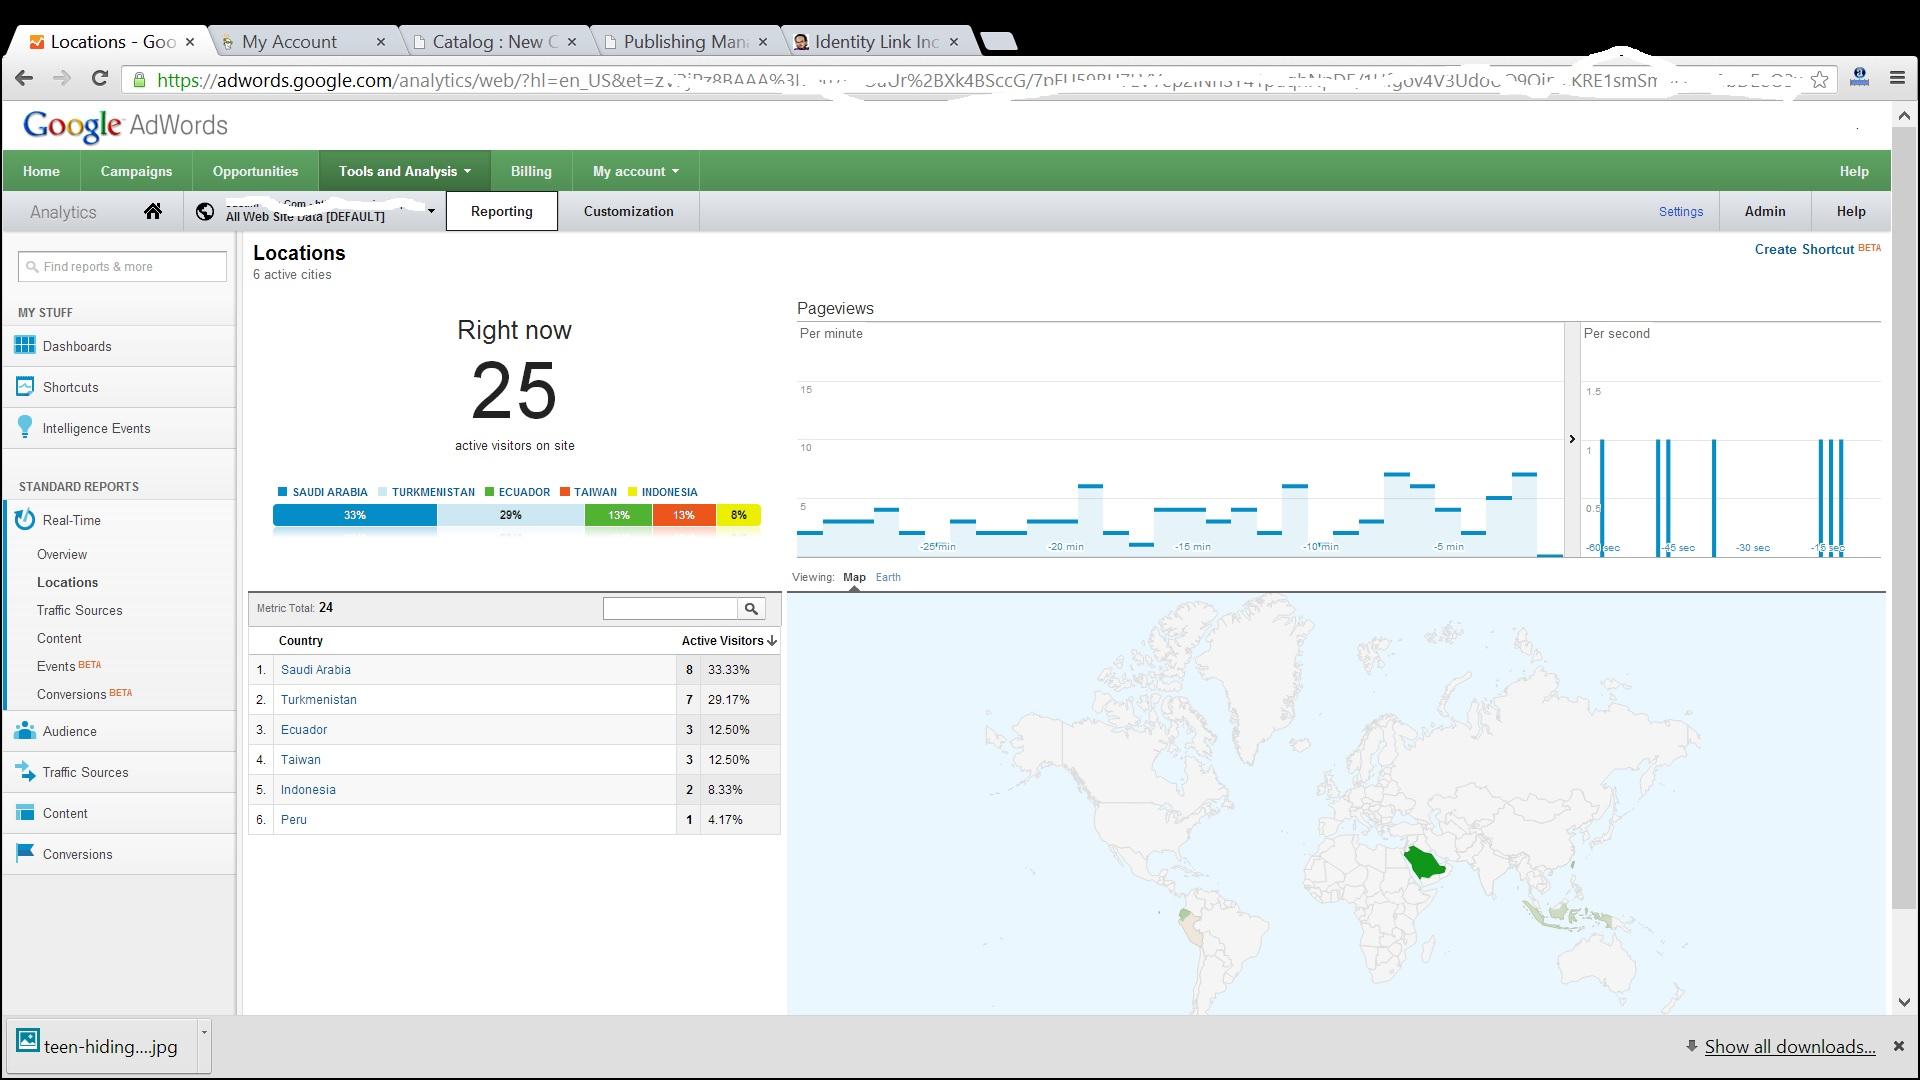This screenshot has height=1080, width=1920.
Task: Click the Audience people icon
Action: click(25, 731)
